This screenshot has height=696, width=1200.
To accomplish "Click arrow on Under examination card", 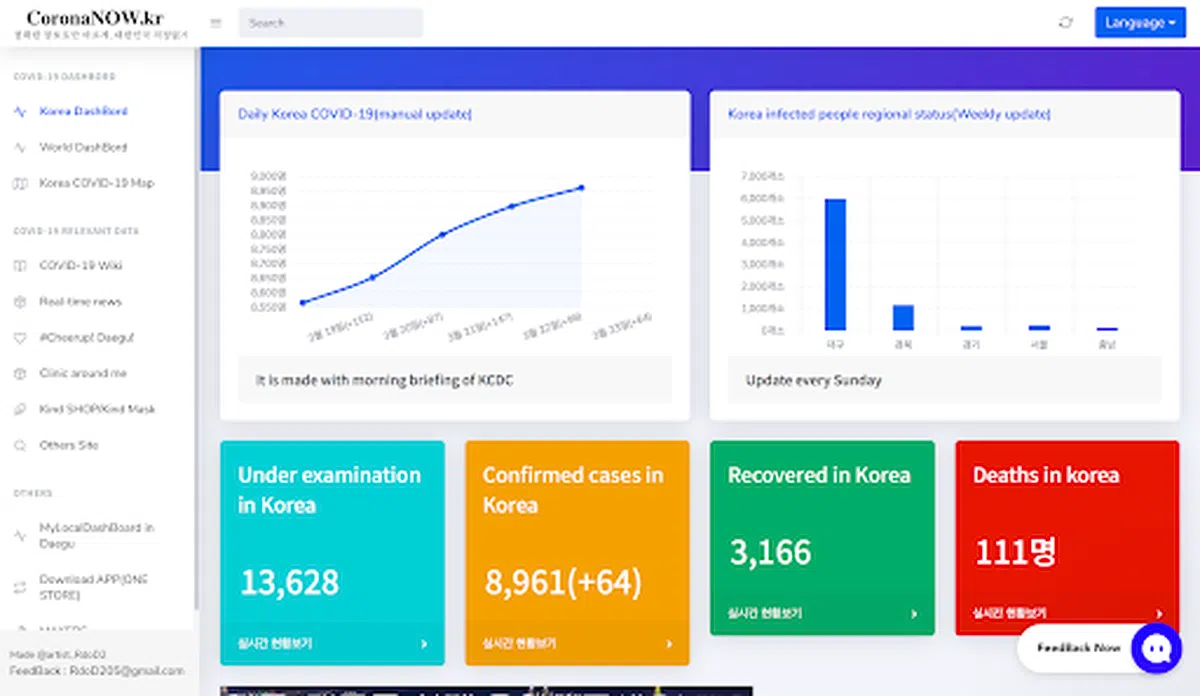I will [424, 644].
